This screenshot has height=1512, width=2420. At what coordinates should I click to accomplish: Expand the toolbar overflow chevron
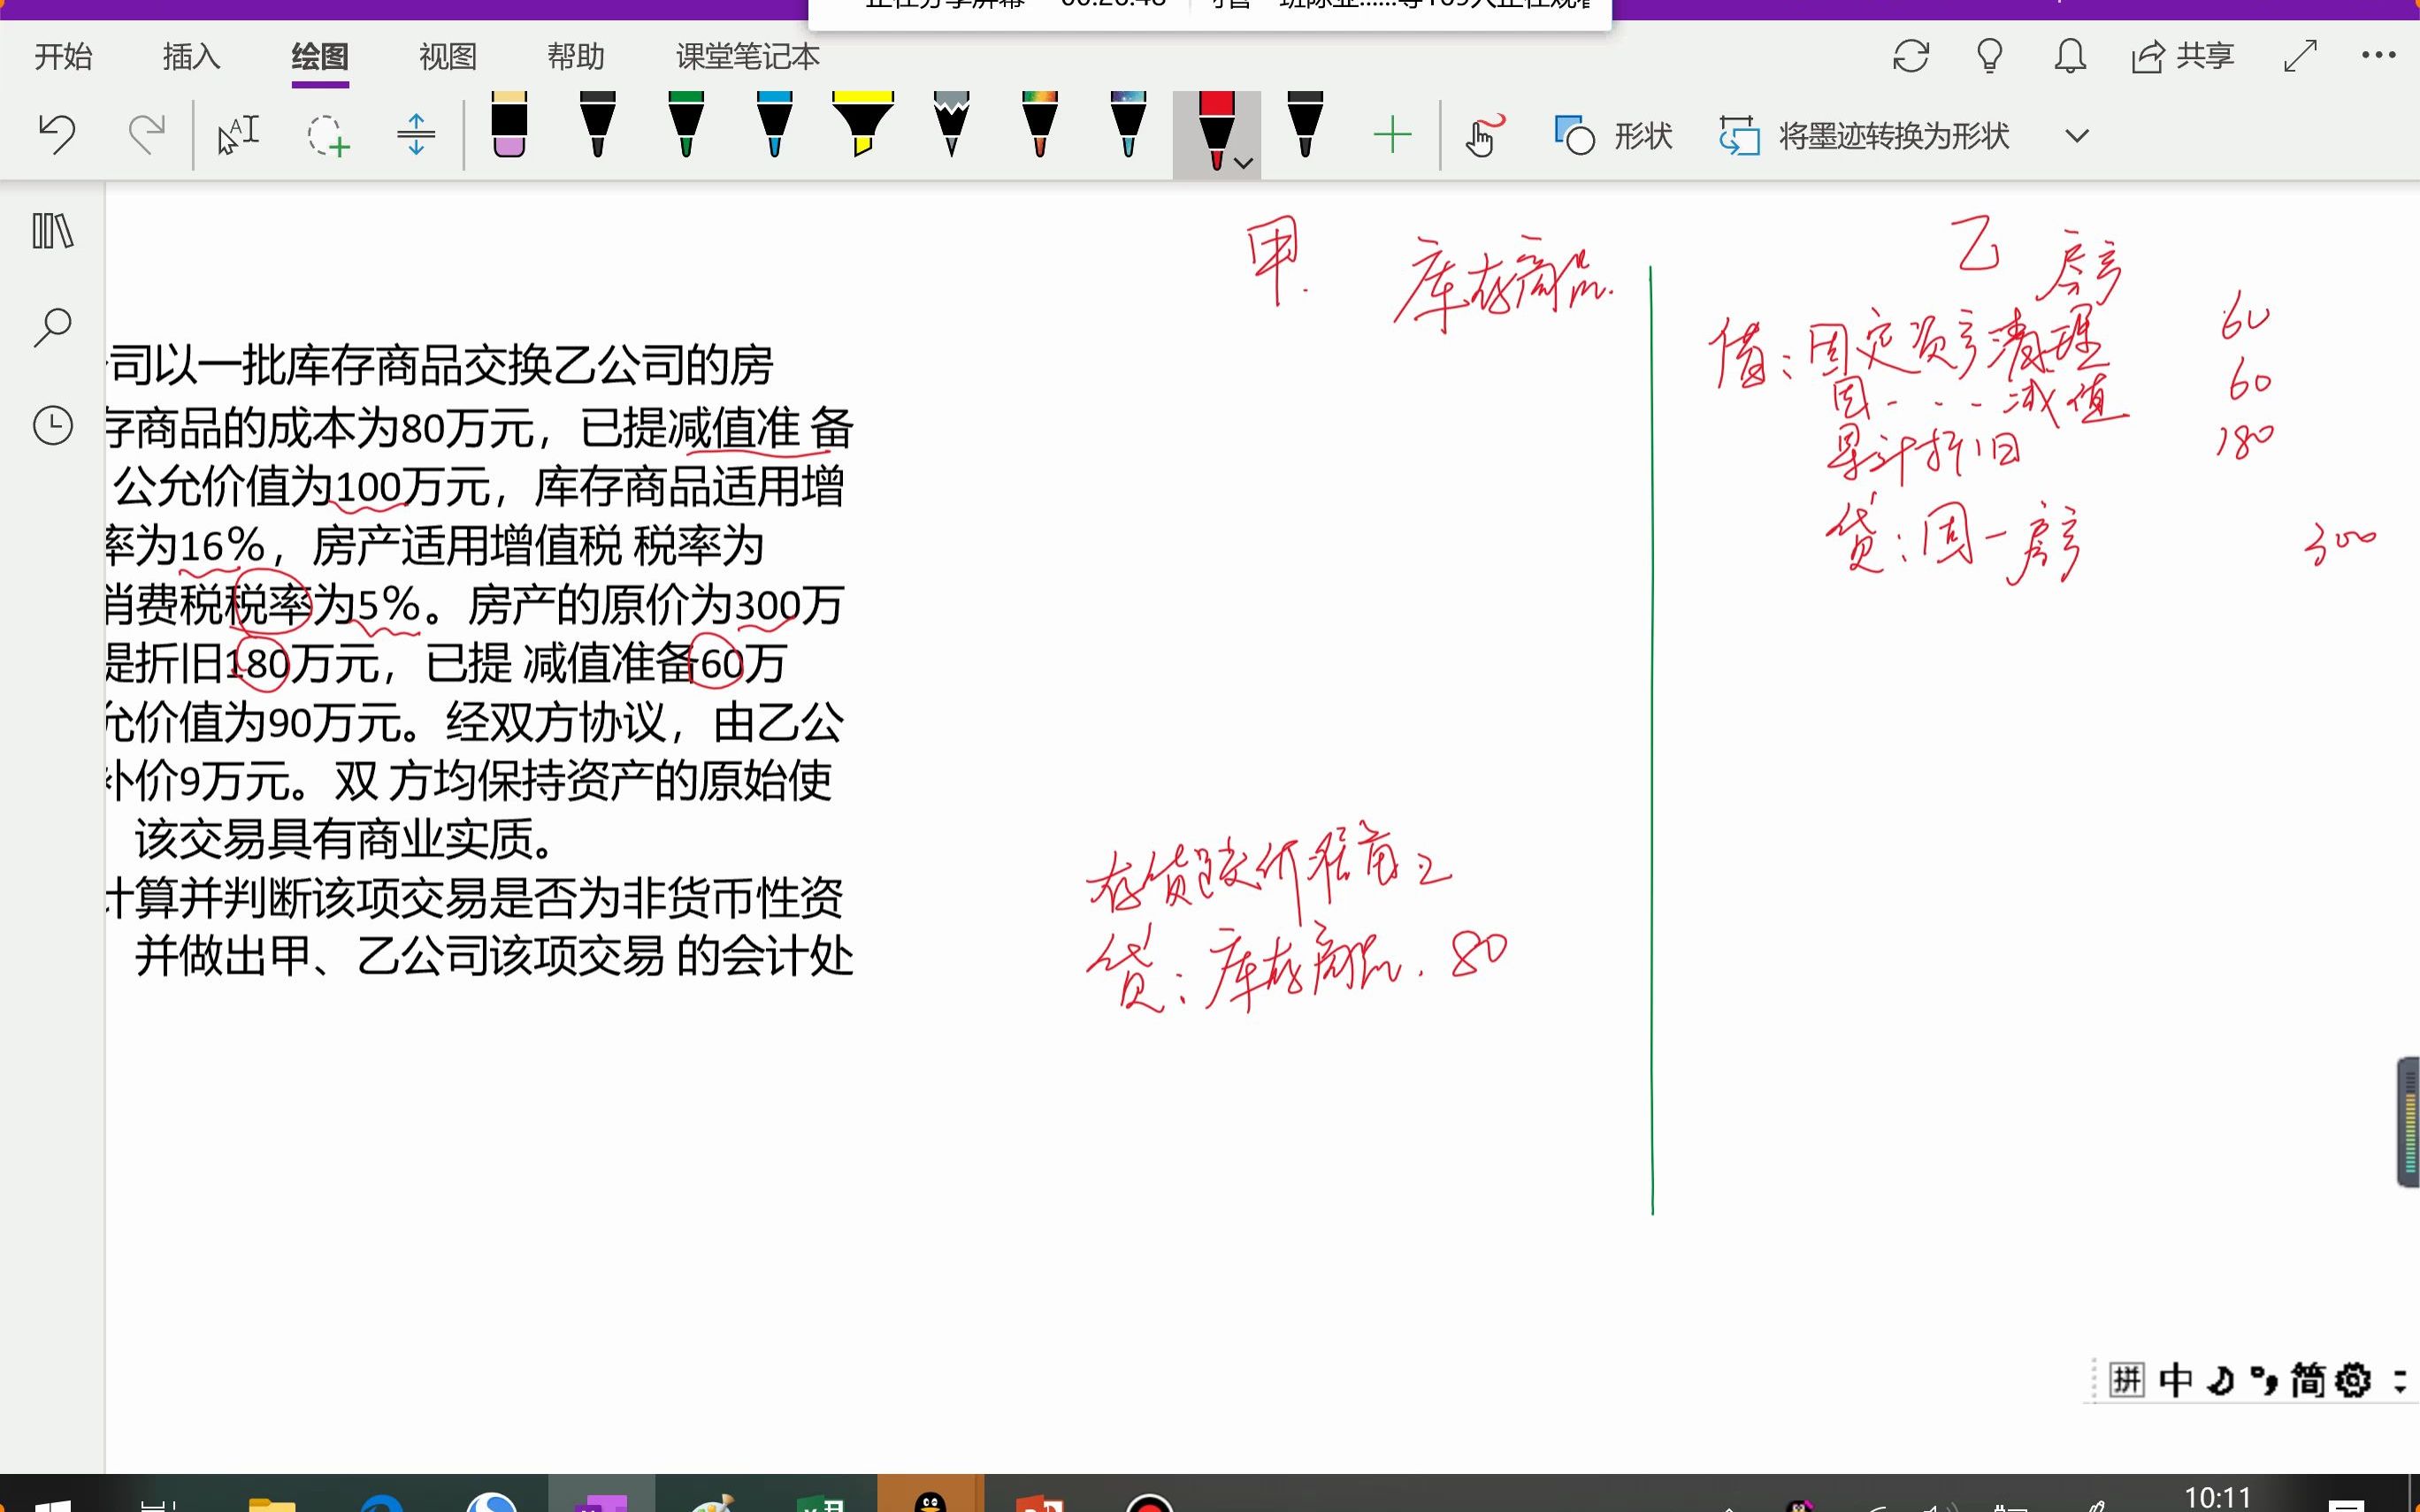(2077, 135)
